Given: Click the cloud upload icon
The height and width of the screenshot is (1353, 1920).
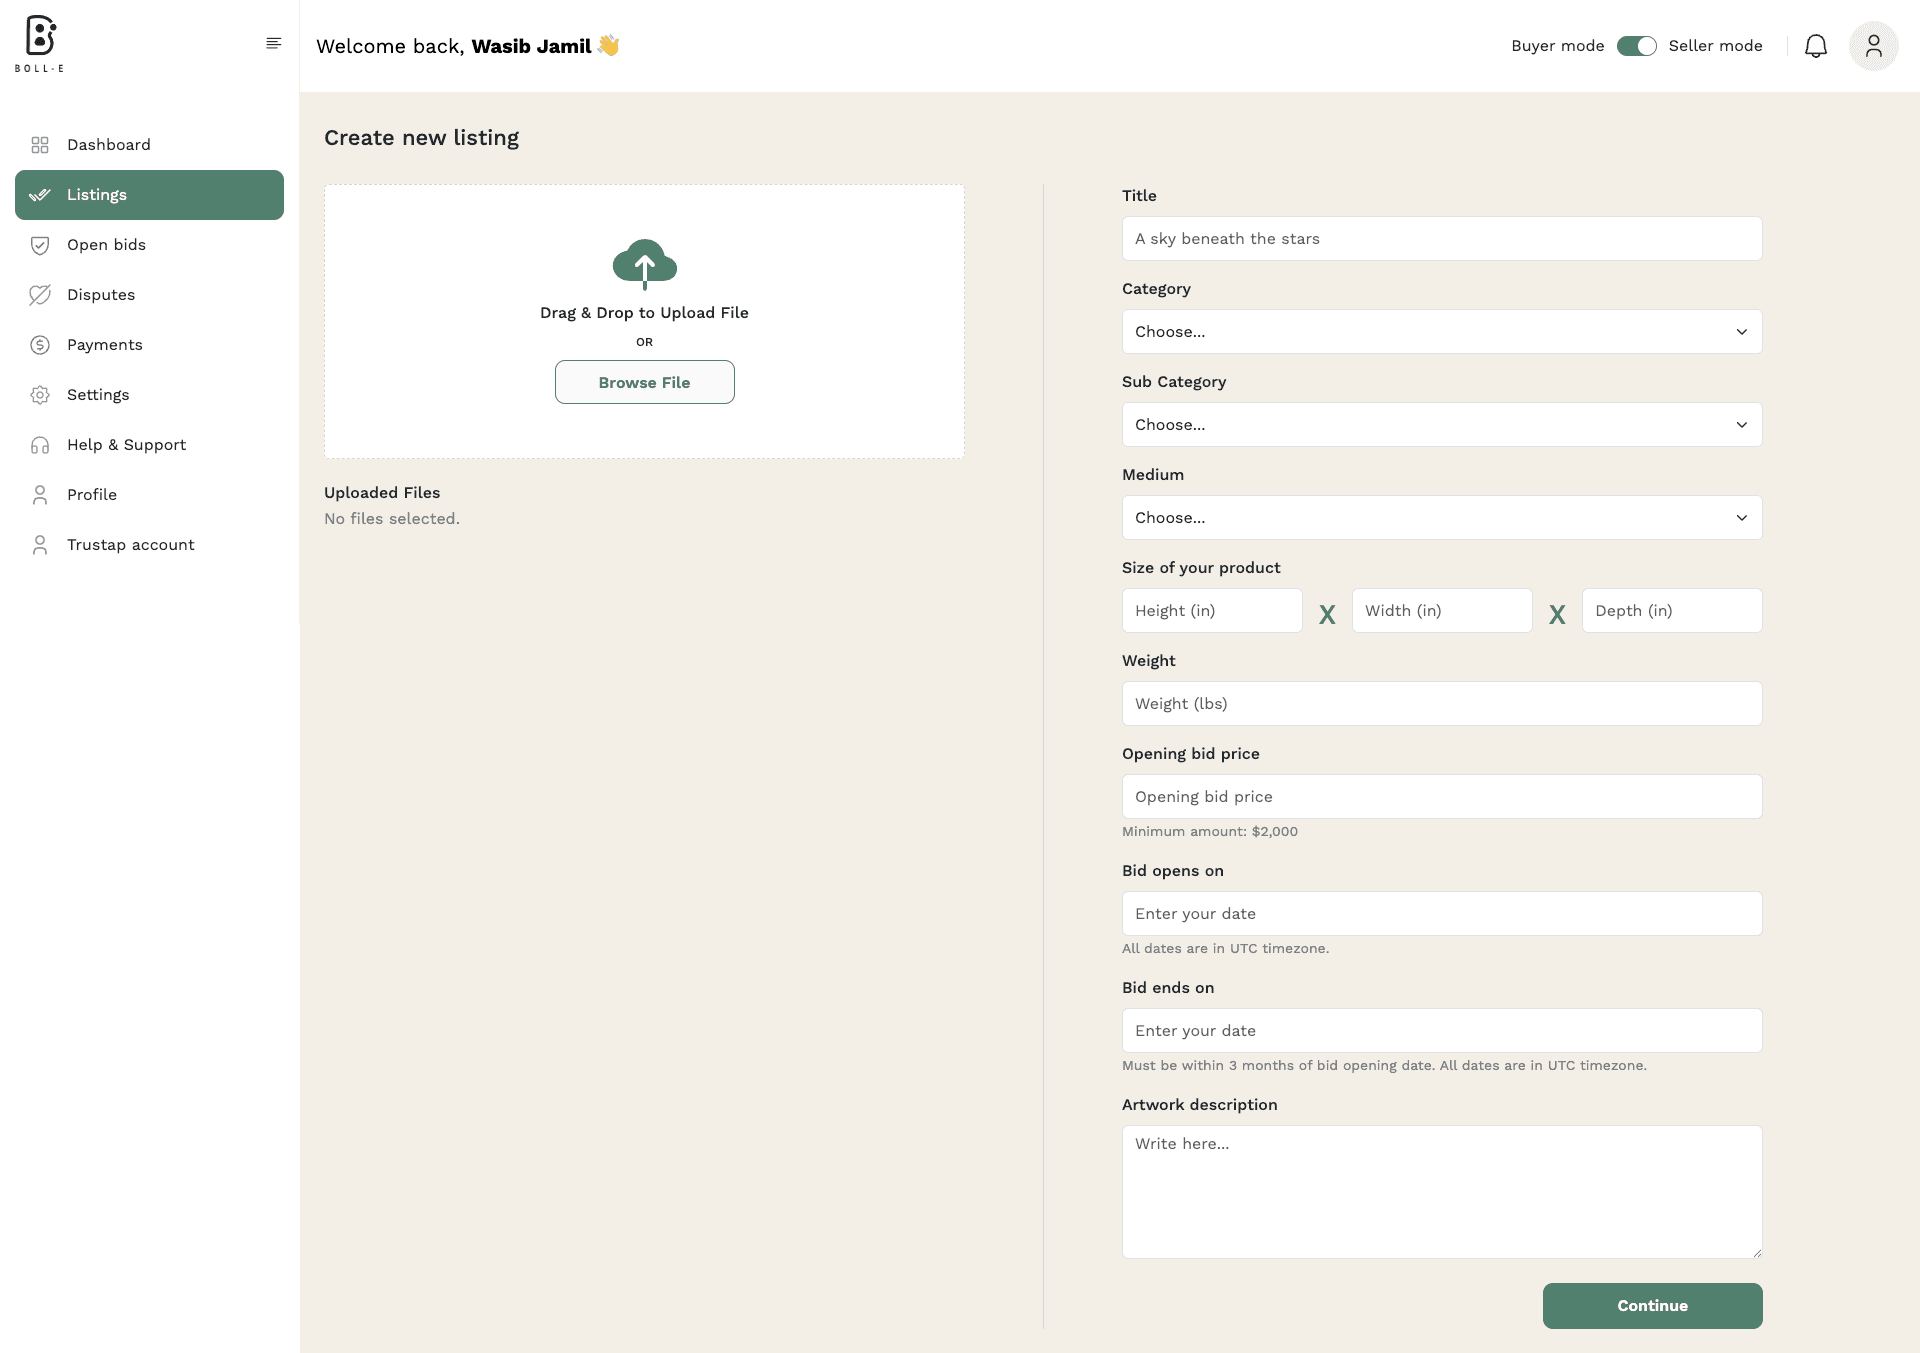Looking at the screenshot, I should tap(644, 264).
